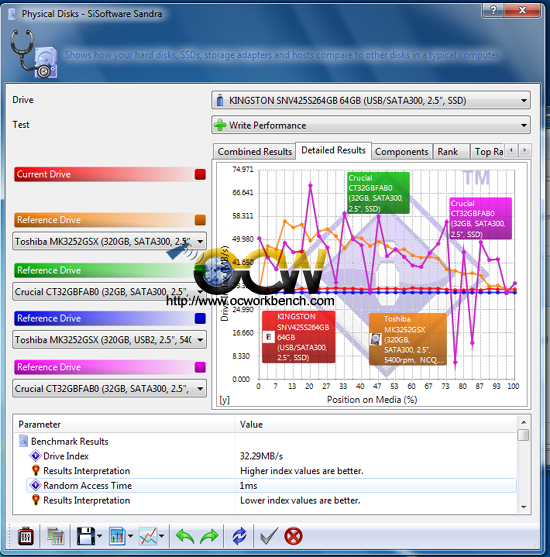The image size is (550, 557).
Task: Click the red Cancel X icon
Action: point(293,536)
